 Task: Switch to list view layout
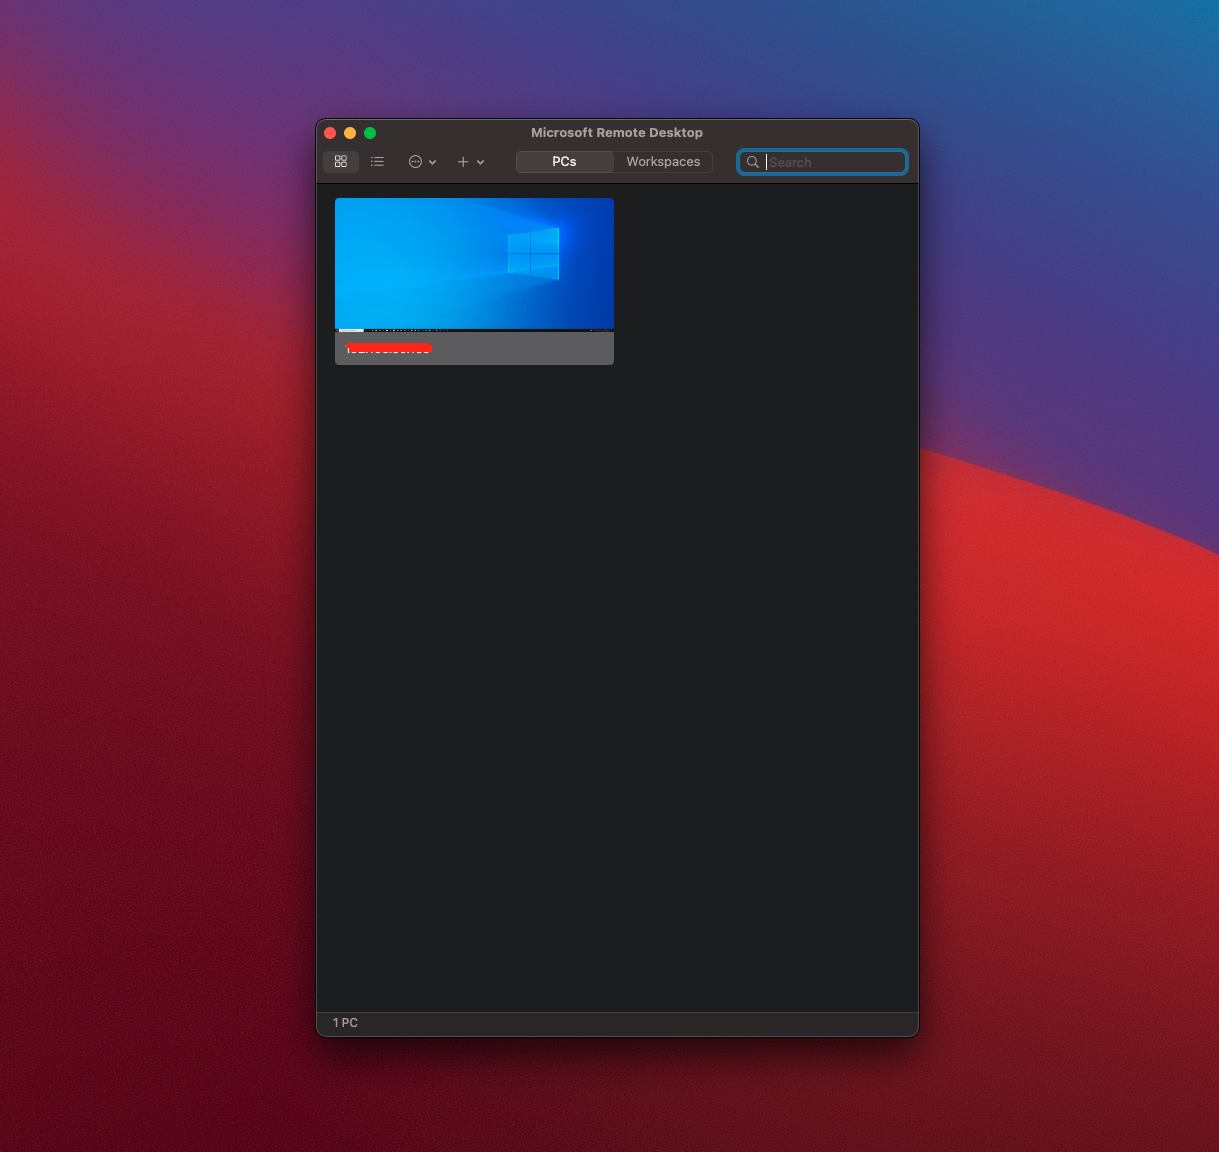pyautogui.click(x=377, y=161)
